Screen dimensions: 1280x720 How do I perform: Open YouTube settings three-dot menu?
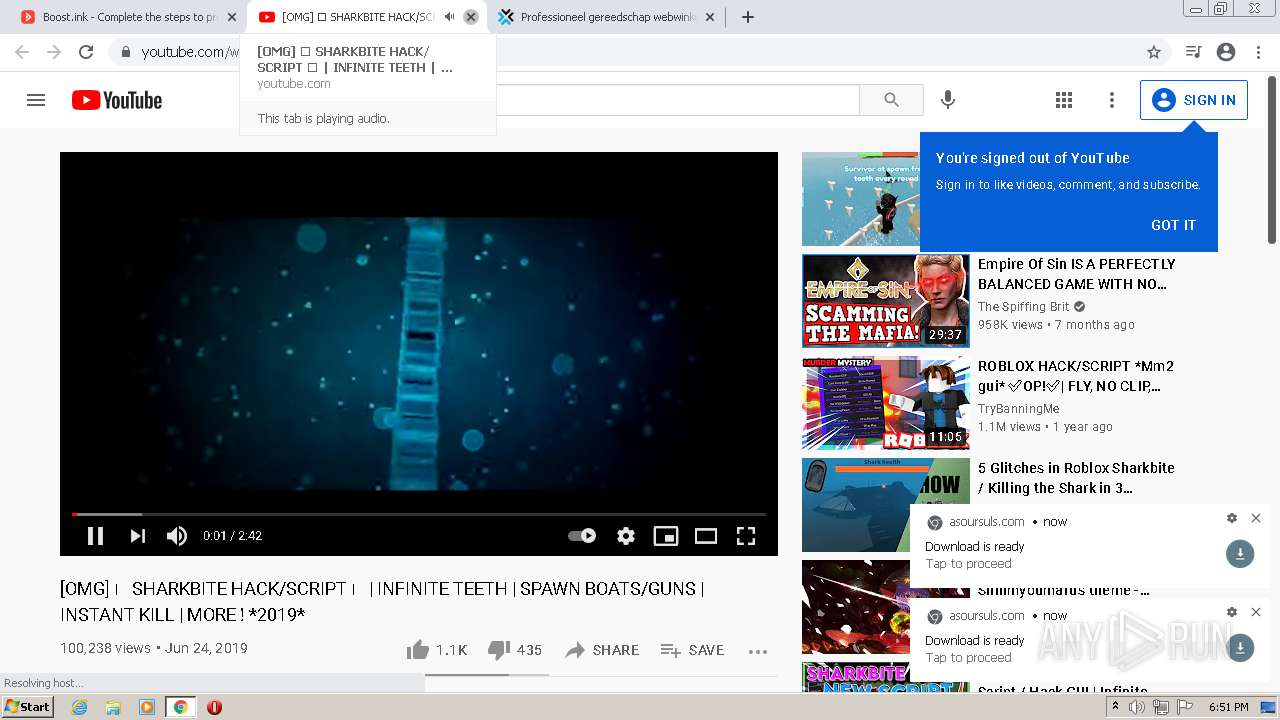(1111, 100)
